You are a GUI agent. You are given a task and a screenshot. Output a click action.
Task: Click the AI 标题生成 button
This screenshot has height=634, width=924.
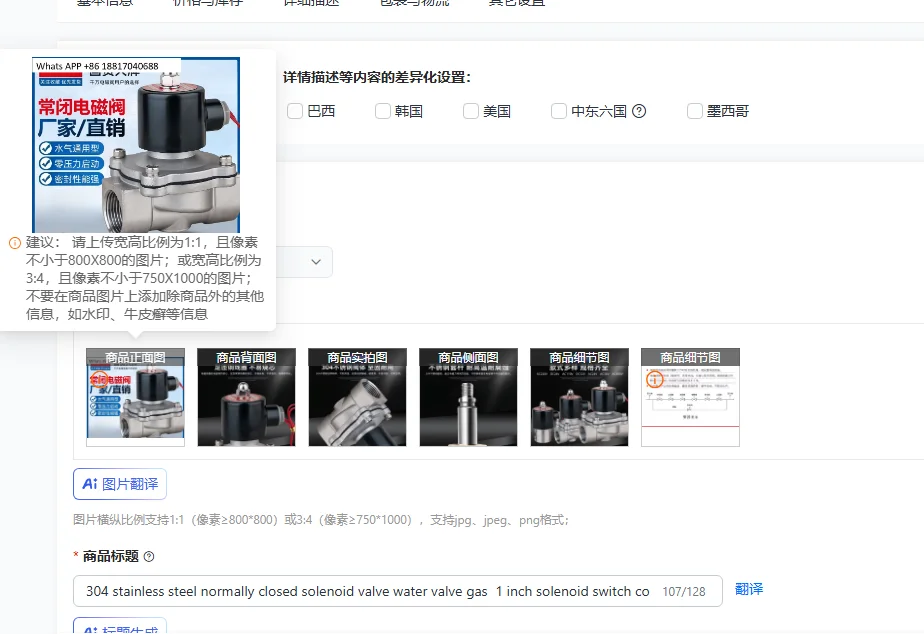[120, 626]
